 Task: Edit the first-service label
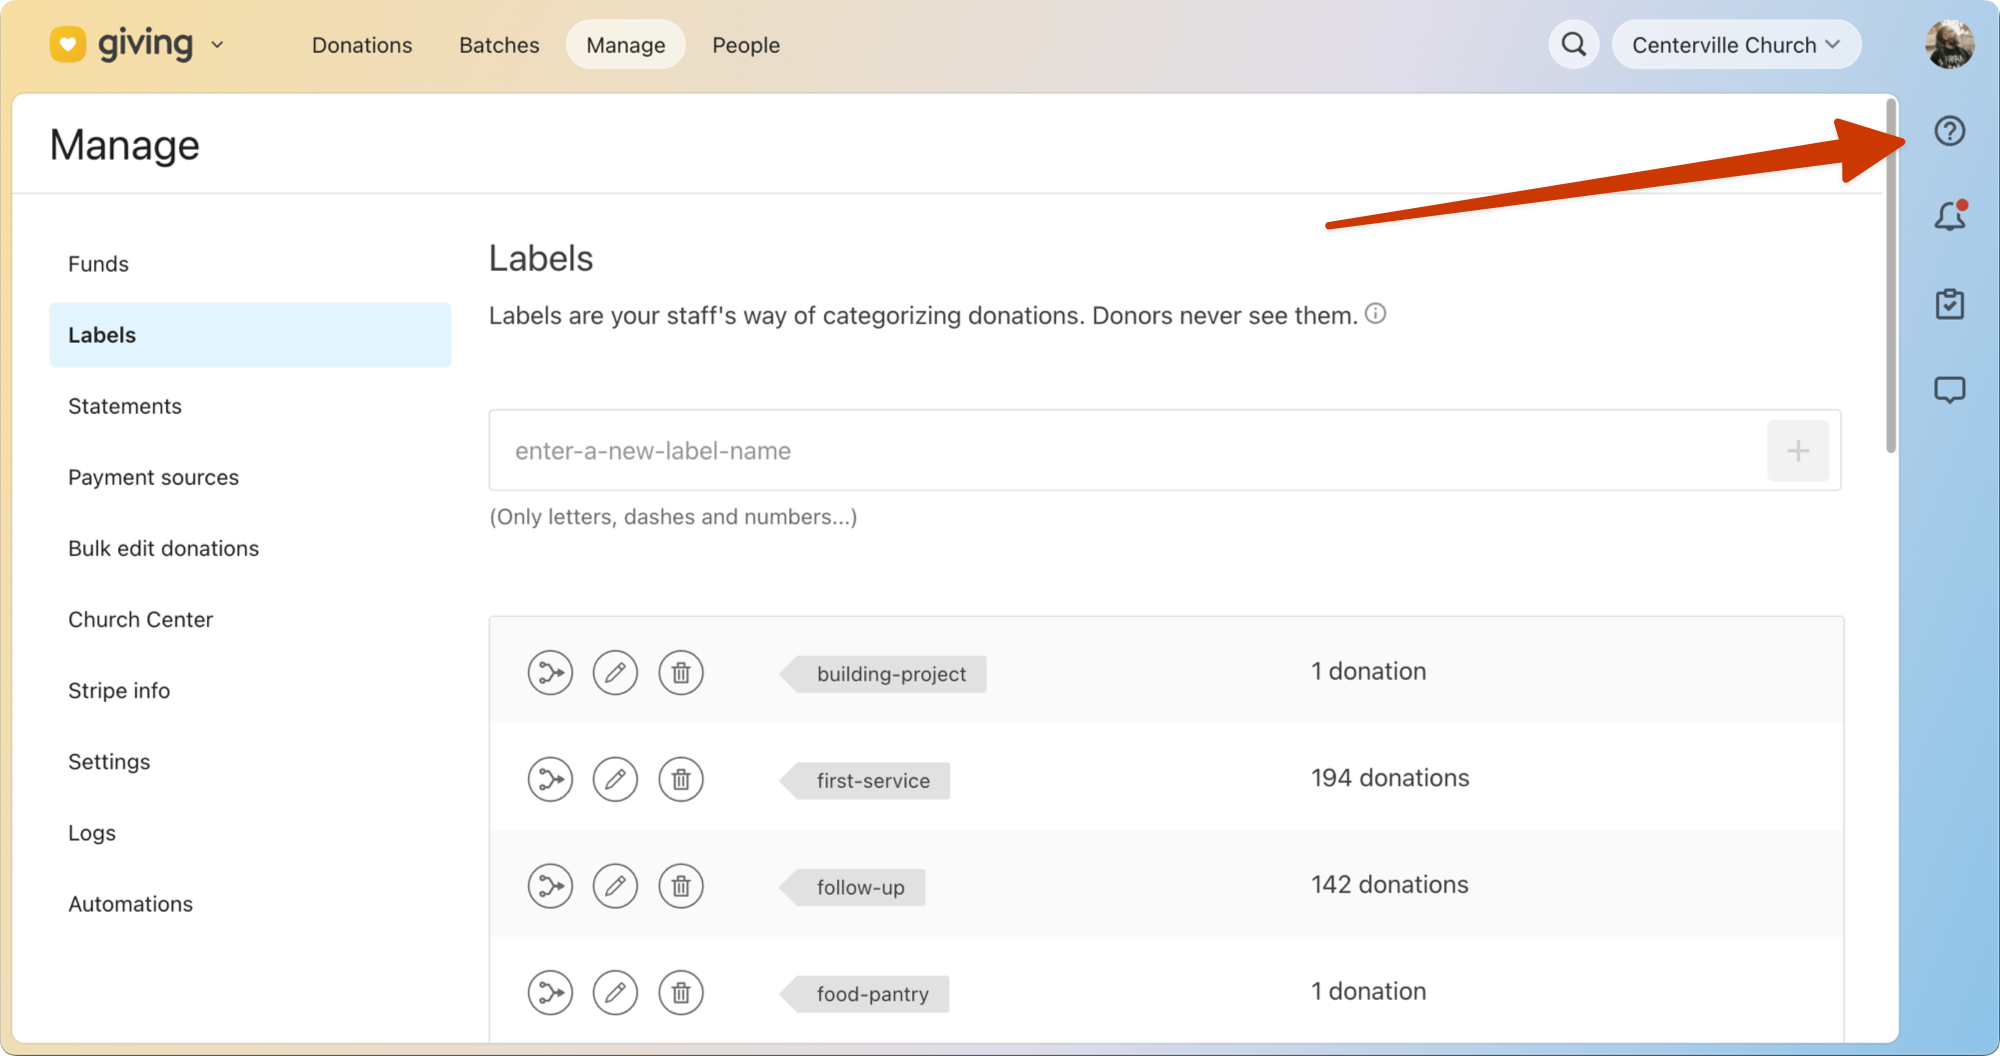(615, 780)
